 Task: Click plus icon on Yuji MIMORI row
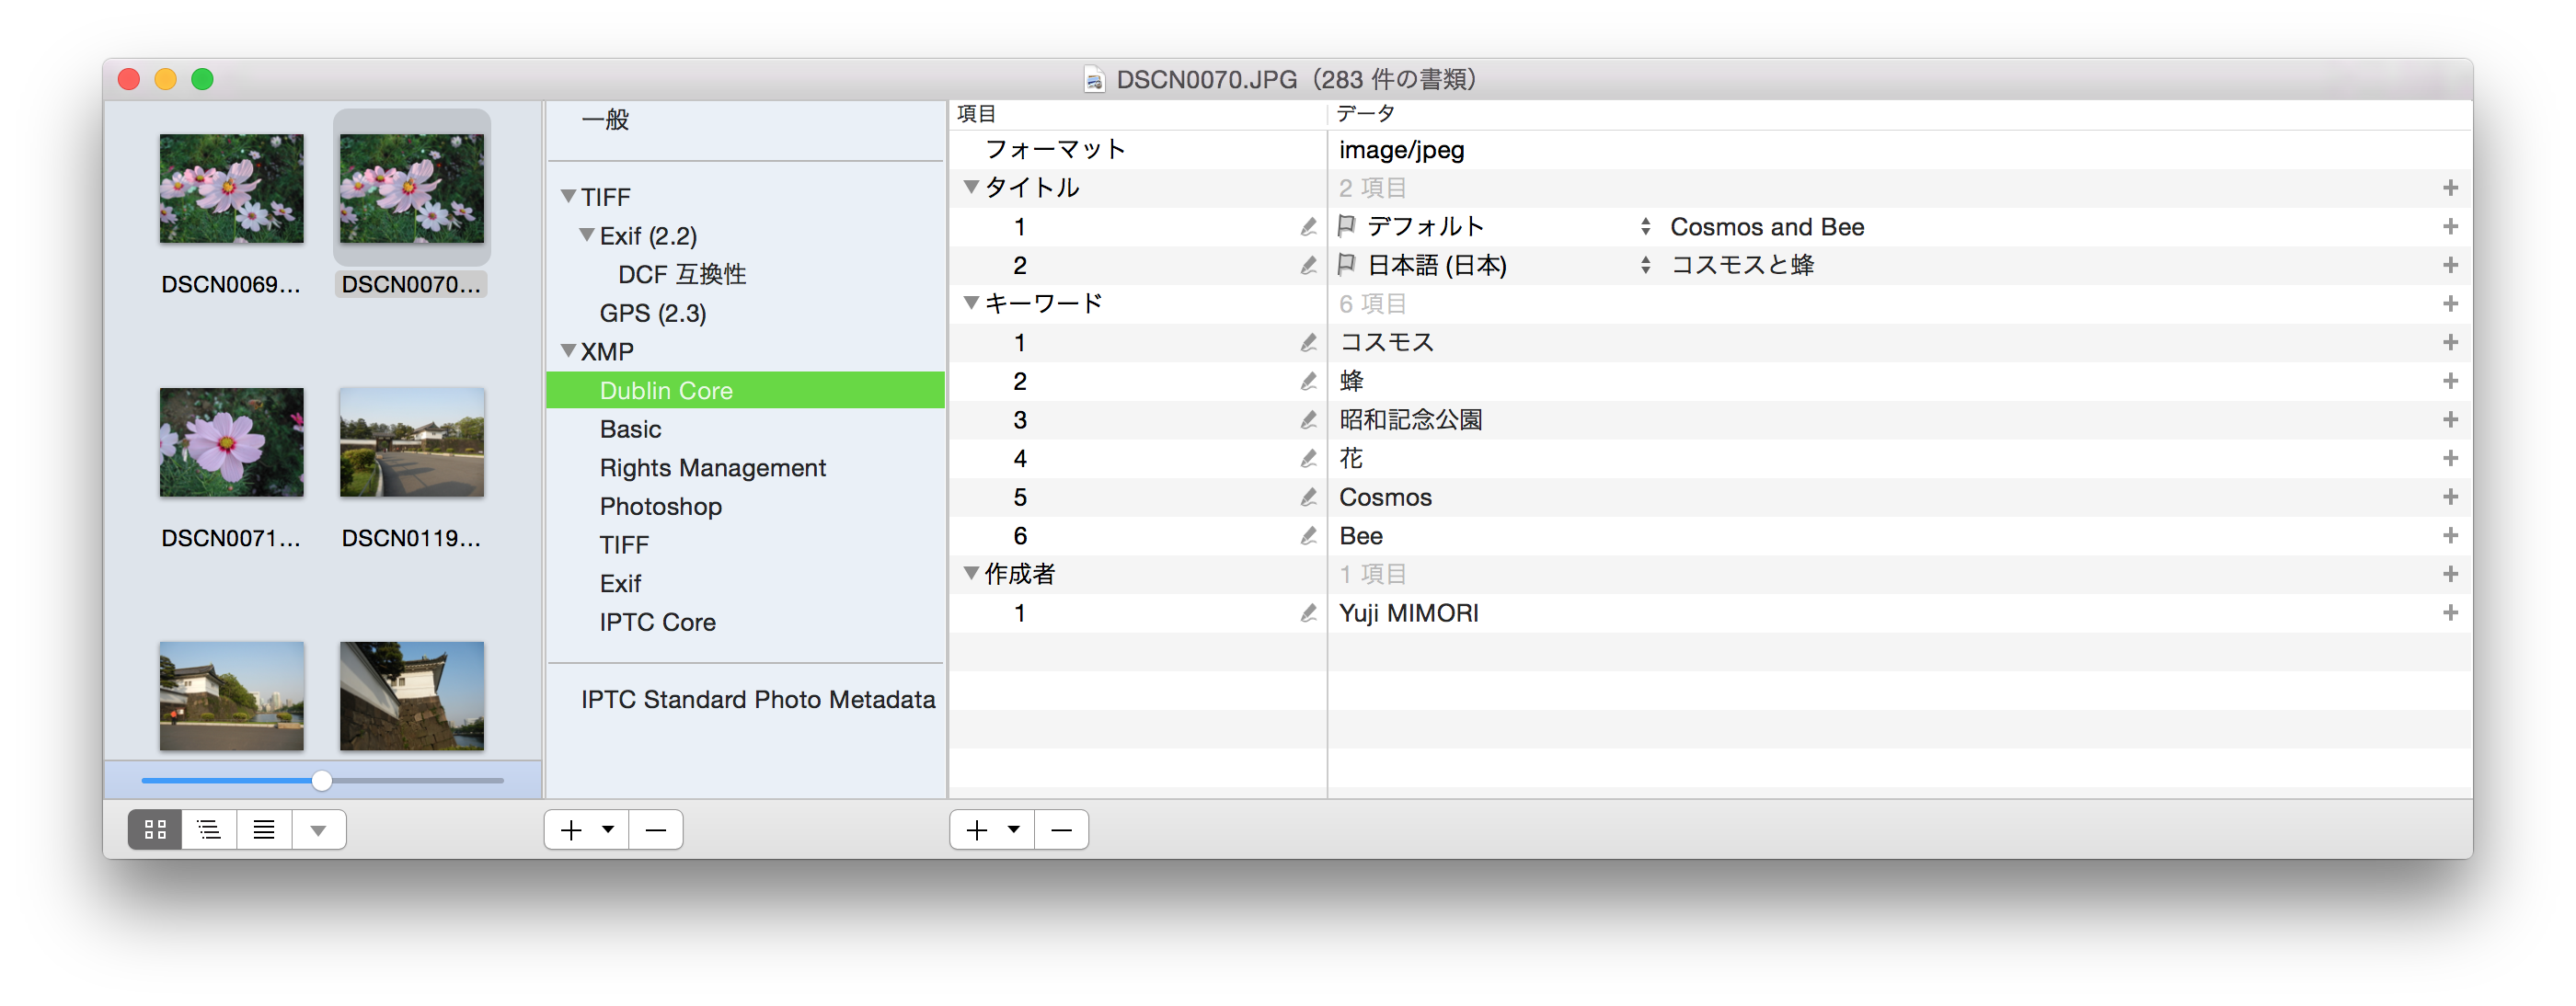2450,613
